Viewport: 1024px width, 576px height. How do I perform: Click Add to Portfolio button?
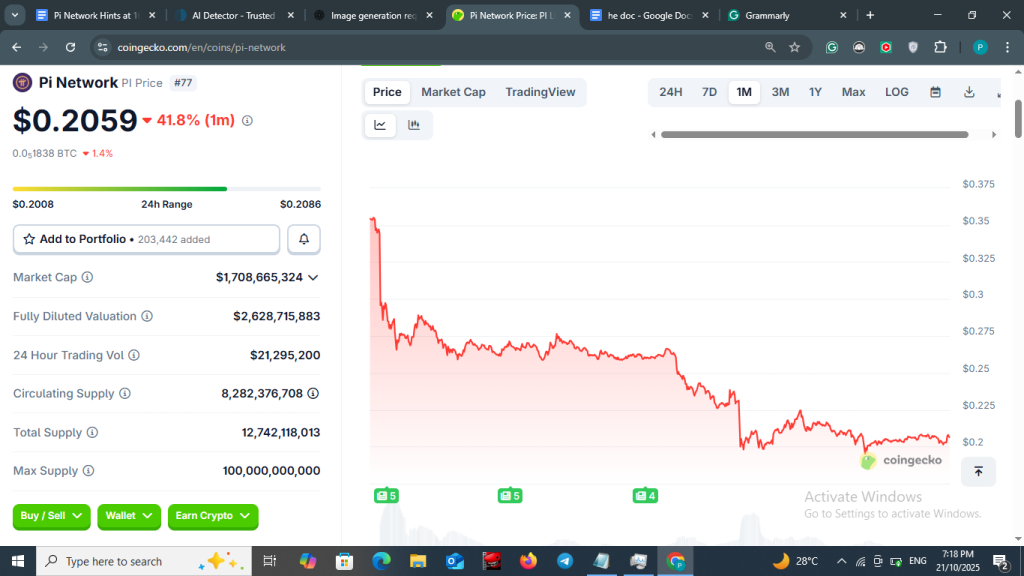[x=146, y=239]
